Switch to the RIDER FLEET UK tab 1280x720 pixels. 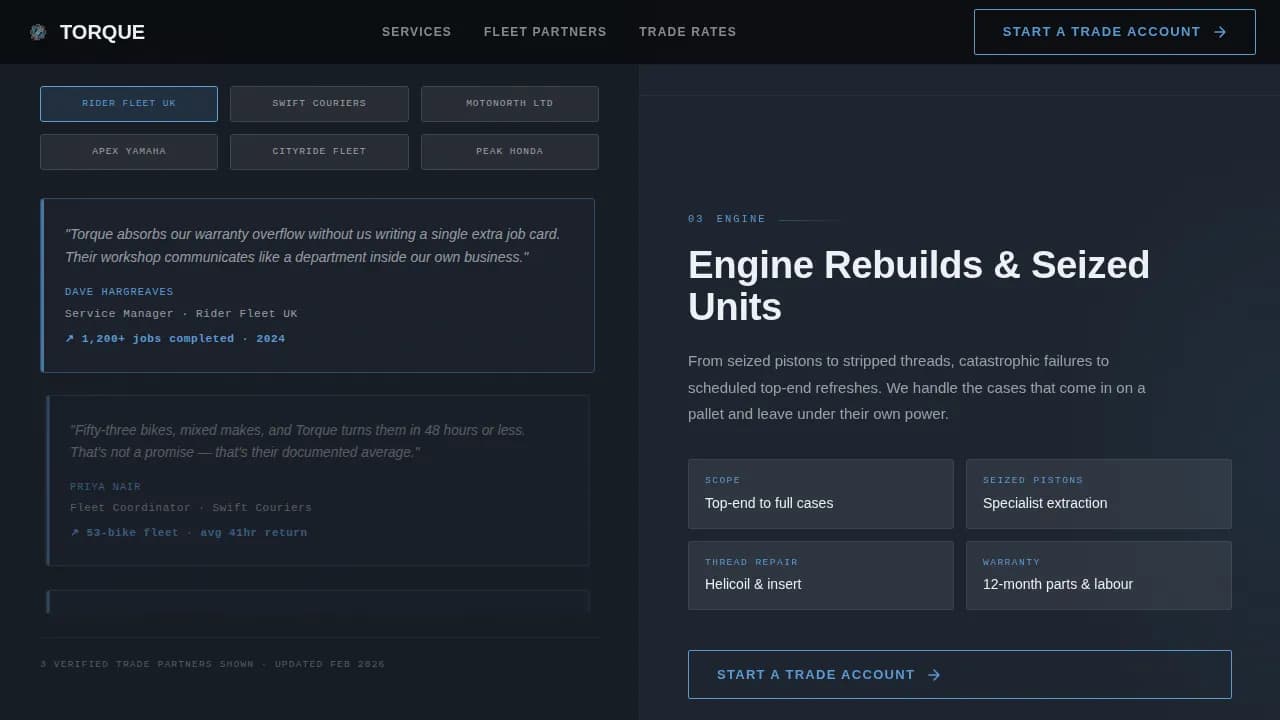point(128,103)
